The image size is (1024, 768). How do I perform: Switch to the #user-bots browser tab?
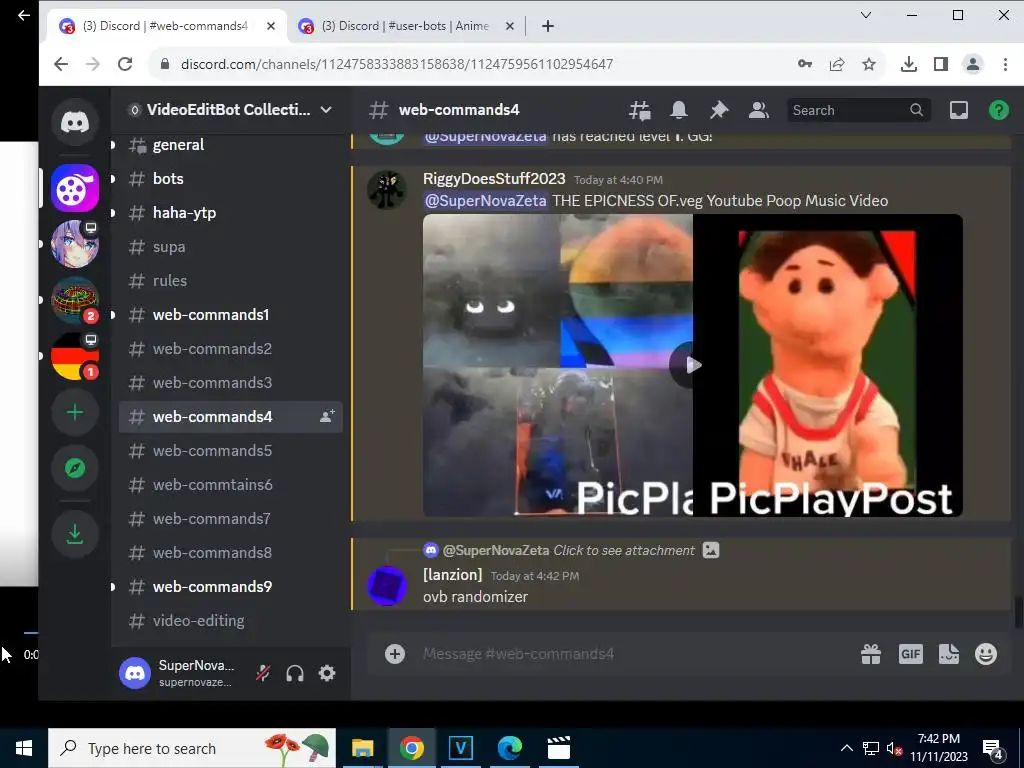click(405, 26)
